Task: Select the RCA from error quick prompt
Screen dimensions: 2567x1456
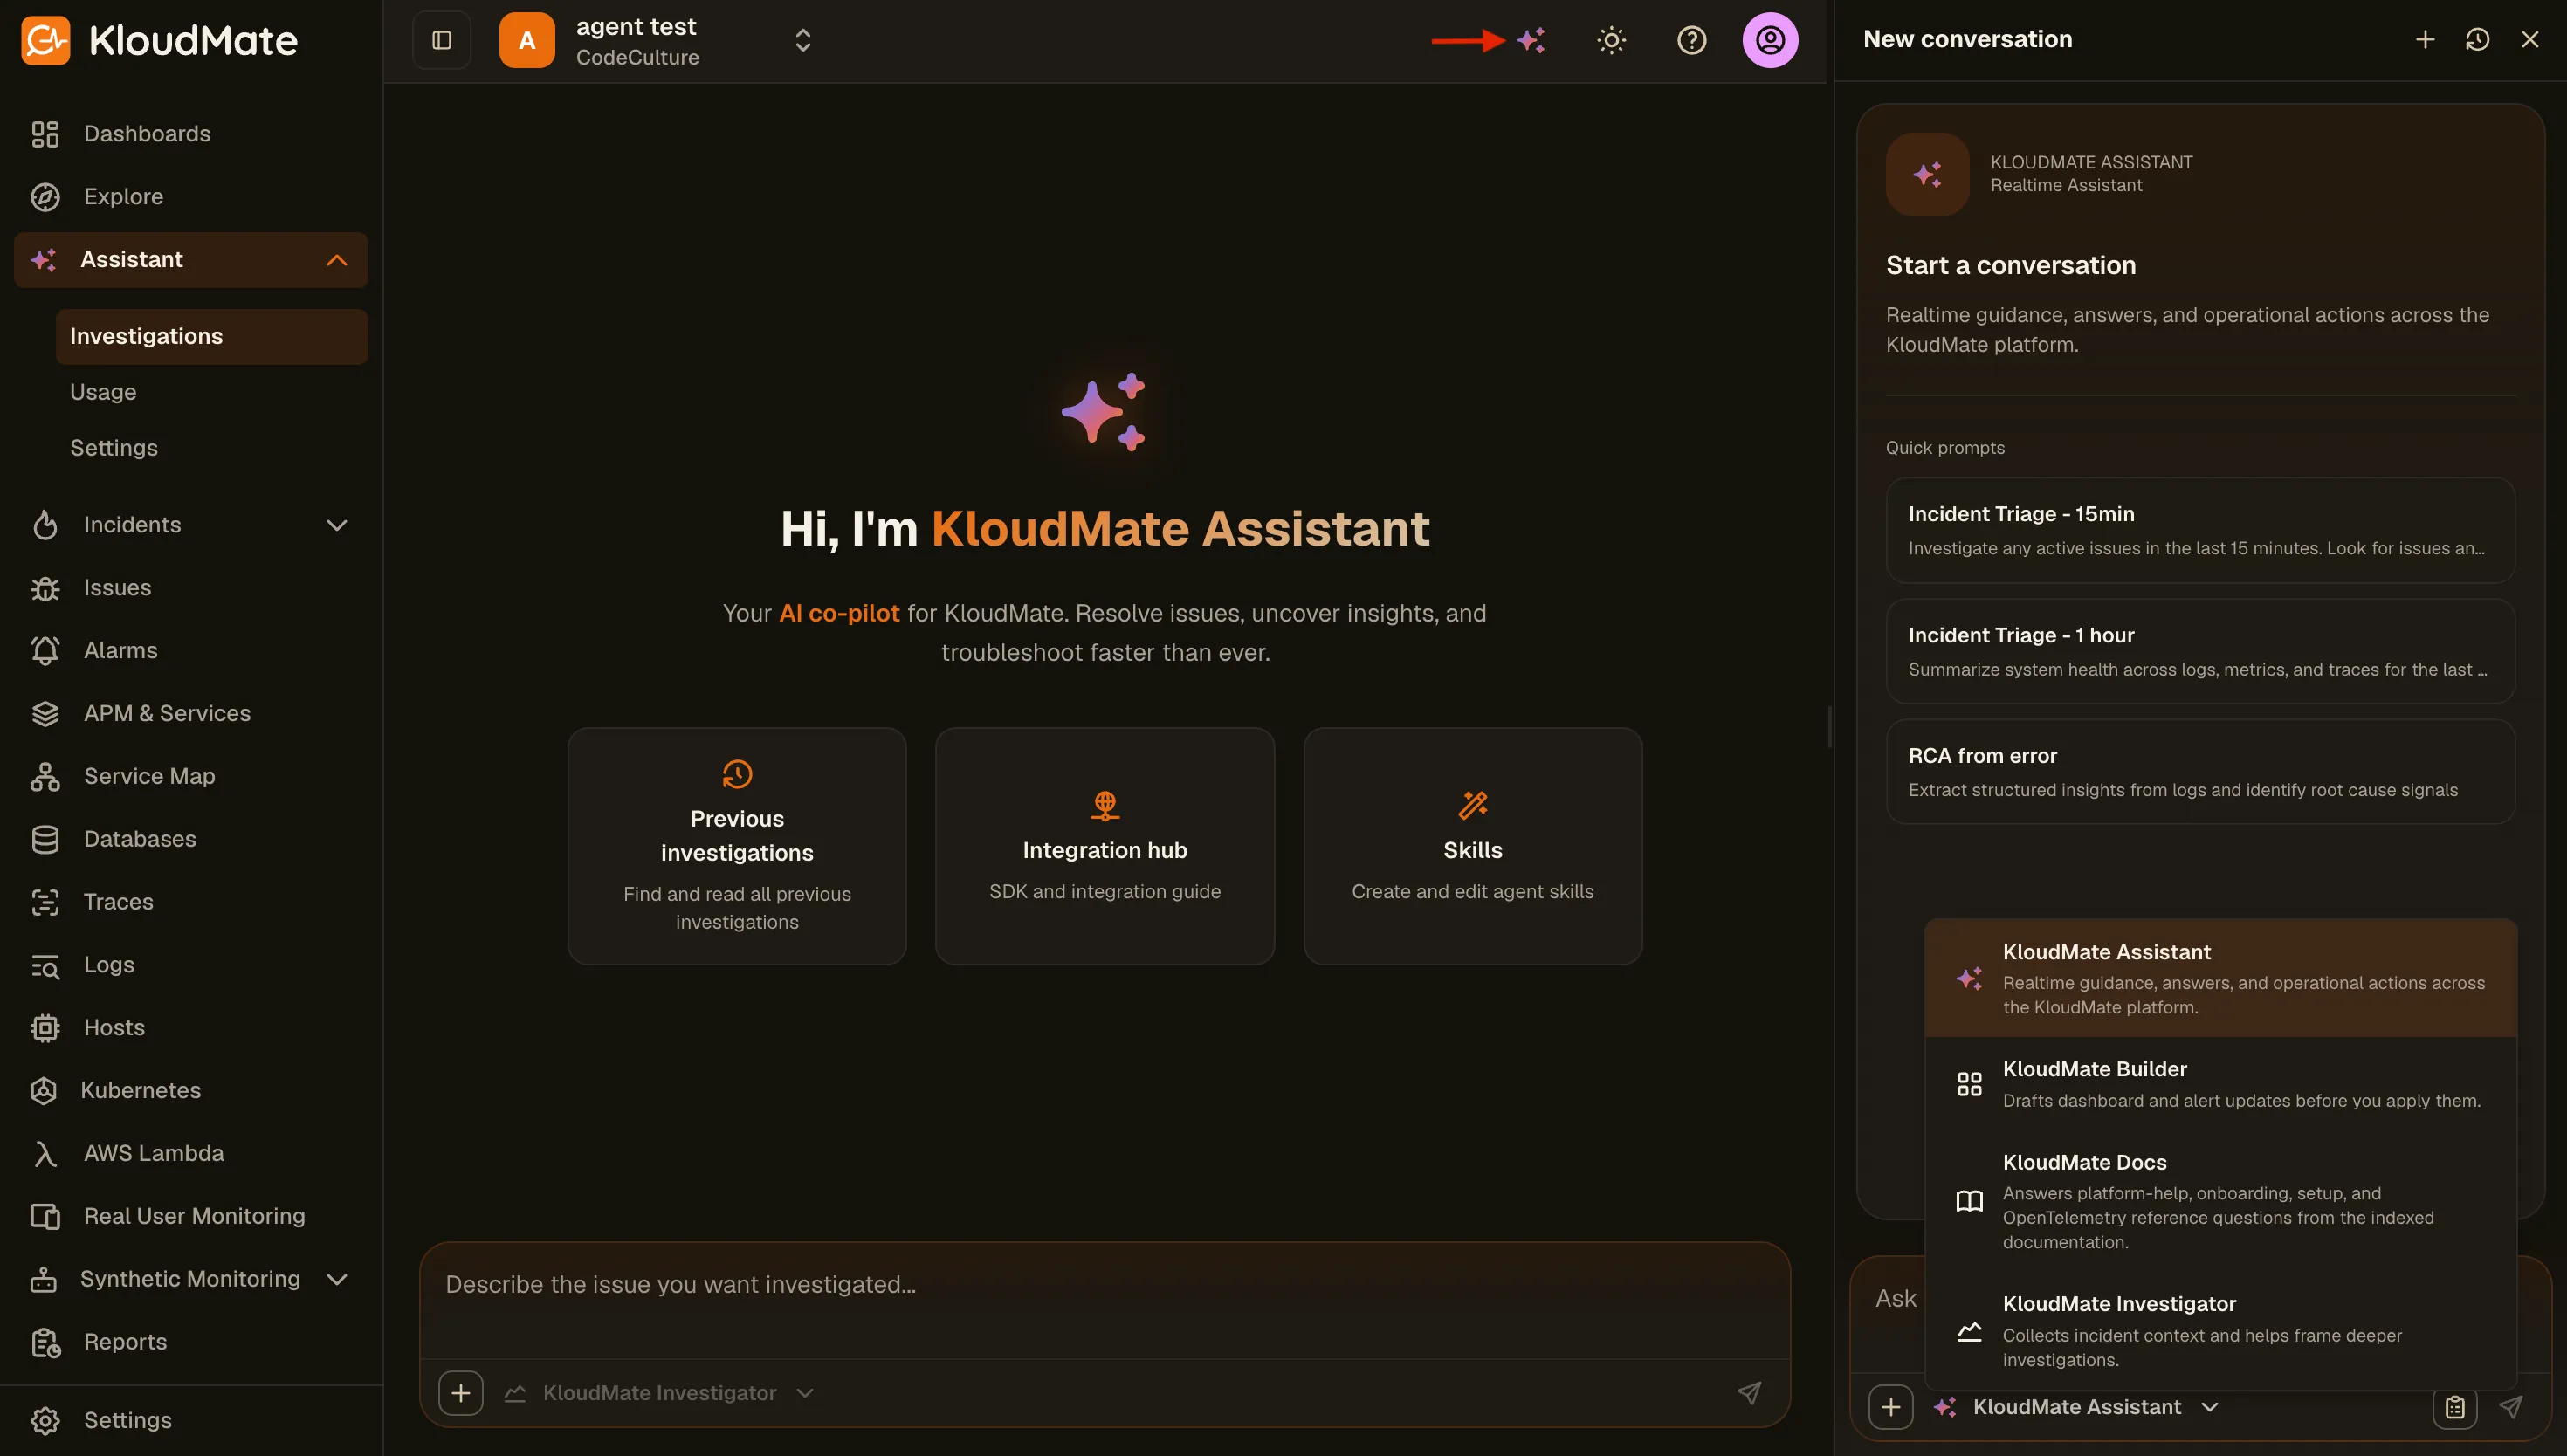Action: (x=2200, y=772)
